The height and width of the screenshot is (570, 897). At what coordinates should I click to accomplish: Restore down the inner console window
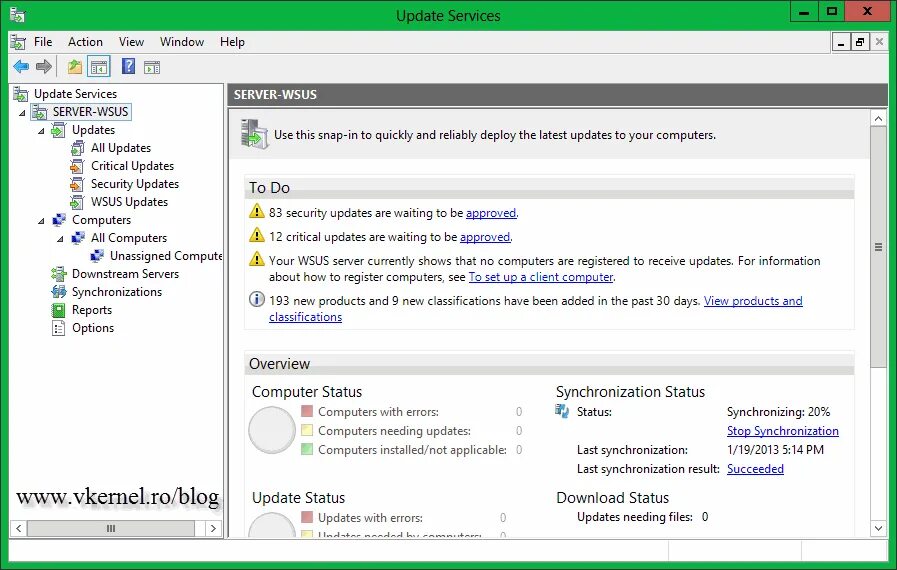pos(860,42)
